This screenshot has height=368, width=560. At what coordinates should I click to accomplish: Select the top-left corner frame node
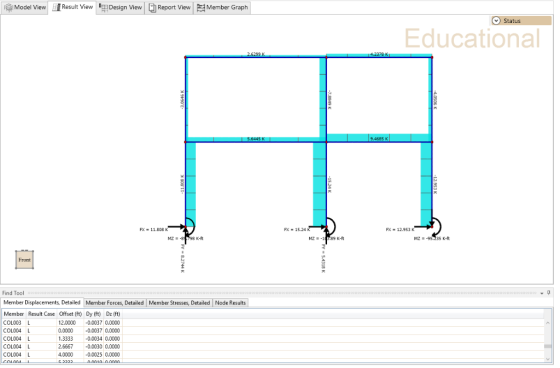click(x=186, y=57)
